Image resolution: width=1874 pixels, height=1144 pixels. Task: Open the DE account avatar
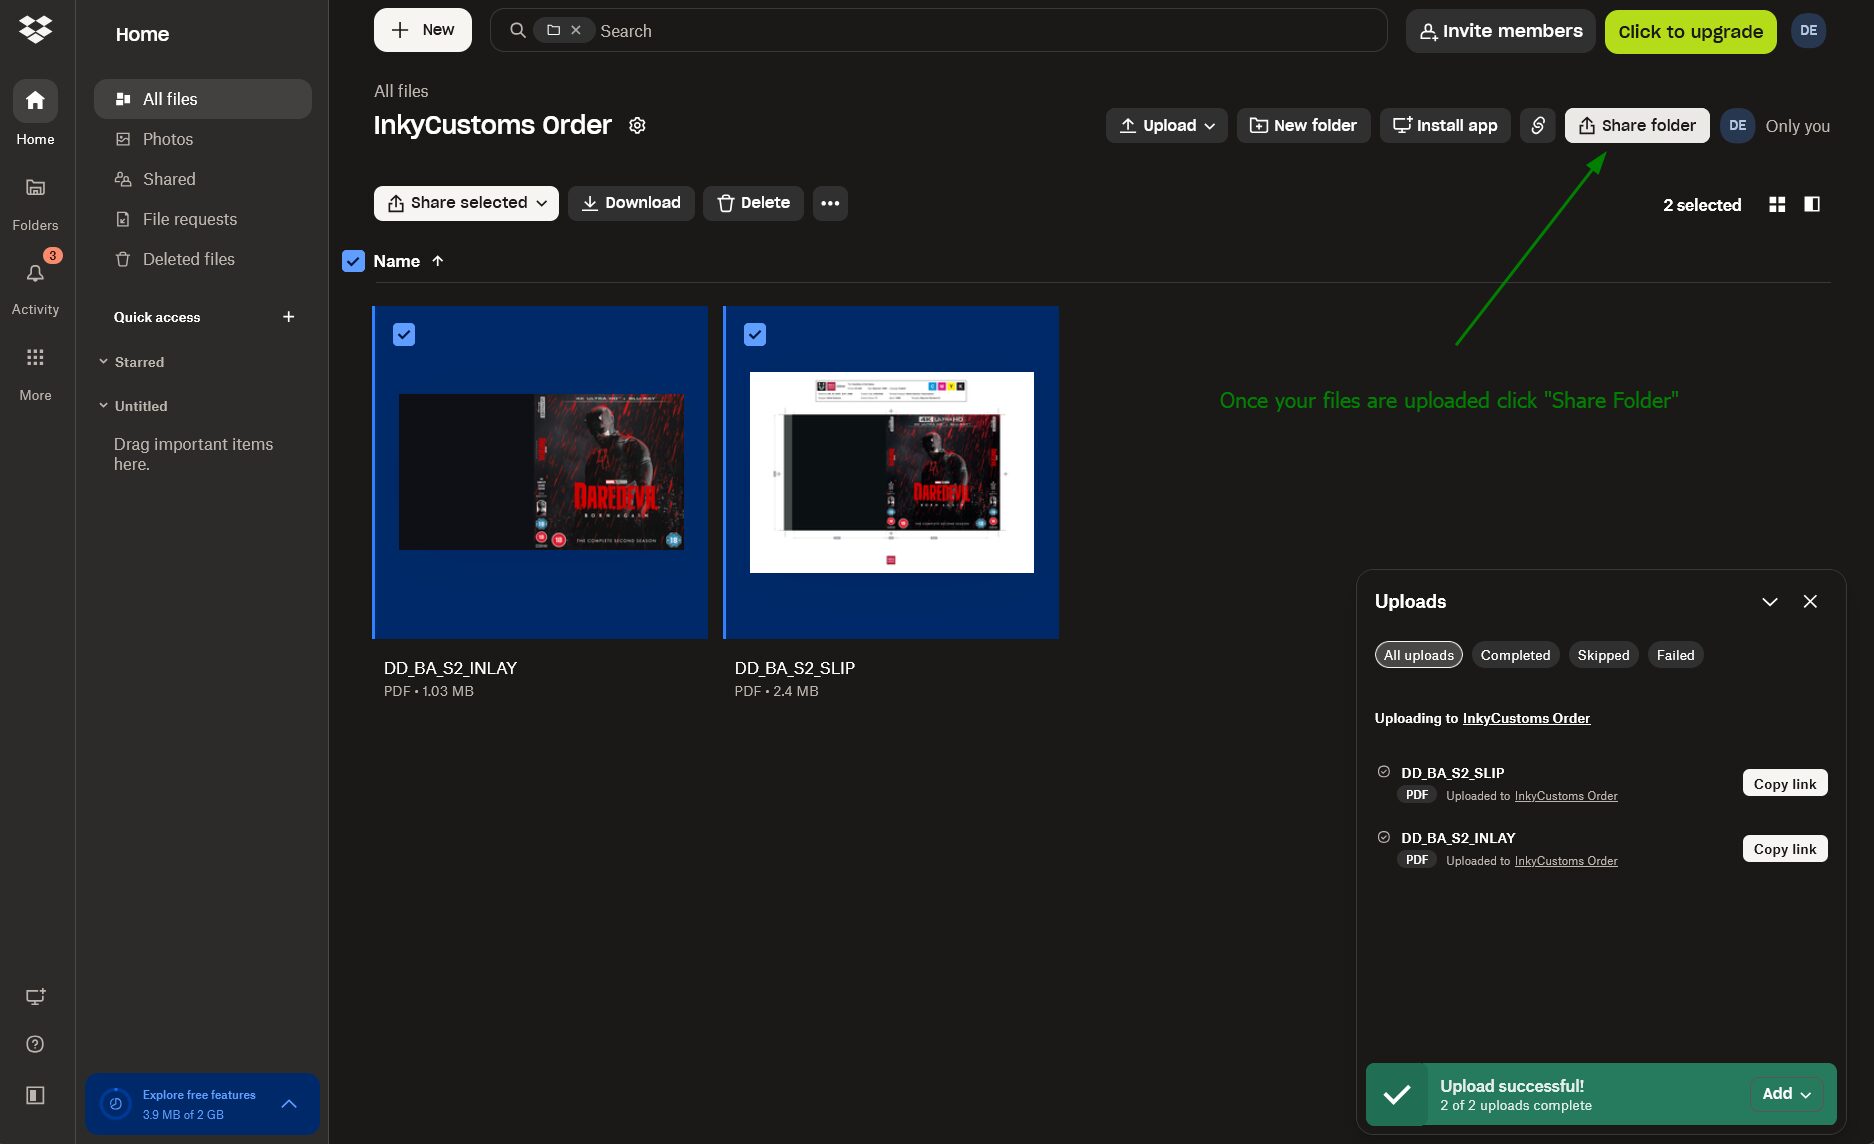click(x=1809, y=31)
